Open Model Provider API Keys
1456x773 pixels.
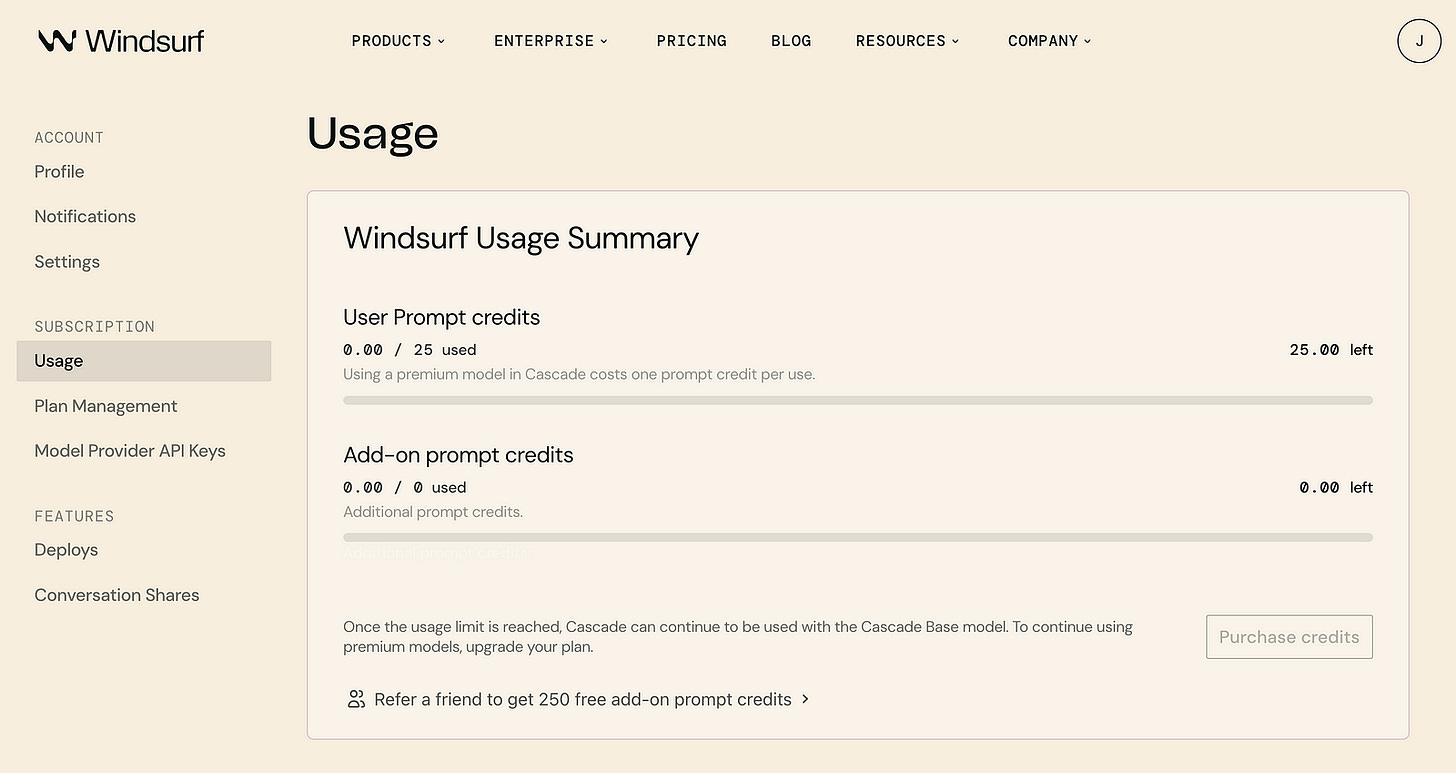[x=130, y=450]
